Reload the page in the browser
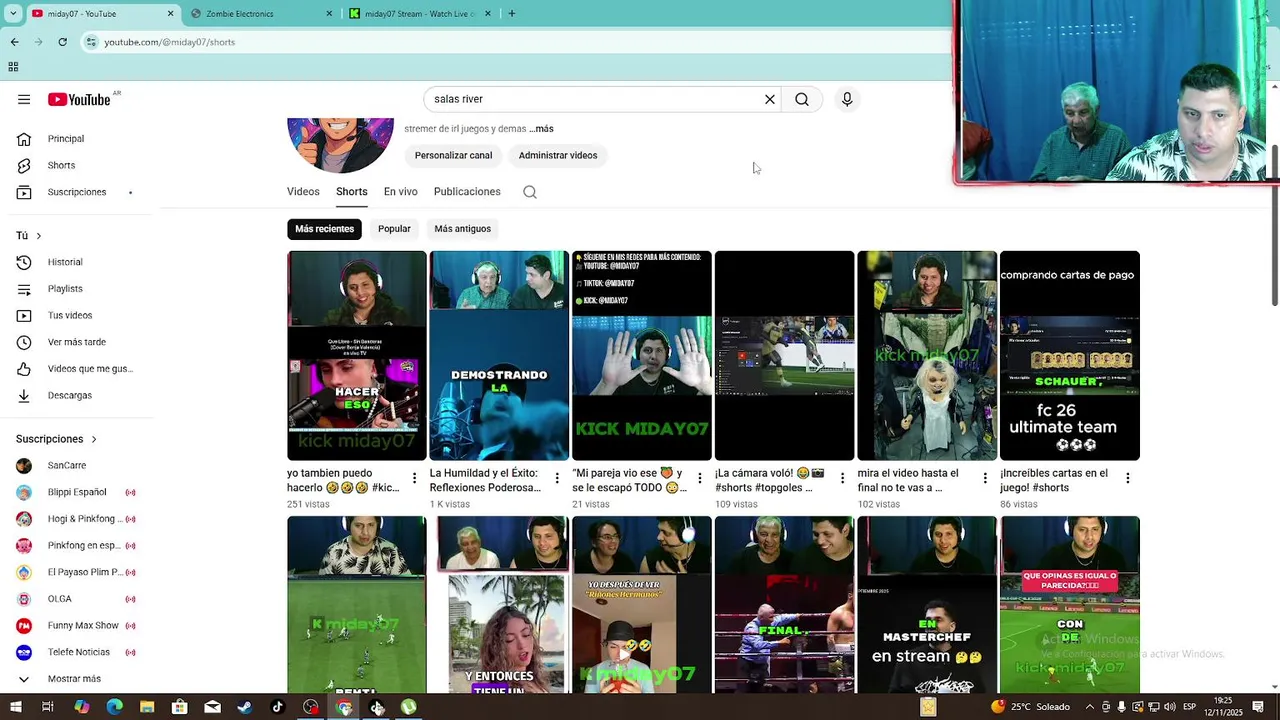The height and width of the screenshot is (720, 1280). point(62,42)
